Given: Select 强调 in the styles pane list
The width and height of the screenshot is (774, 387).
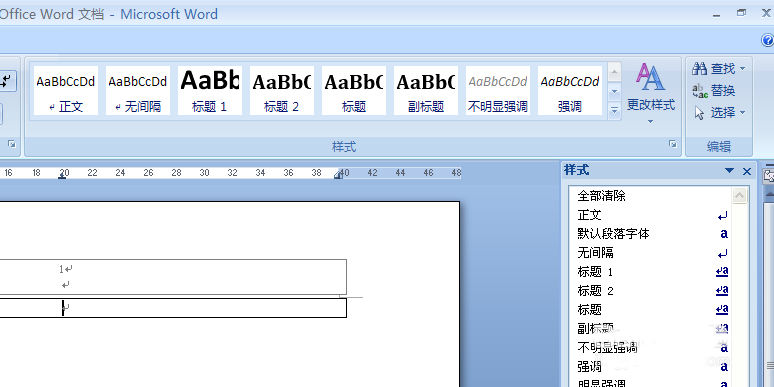Looking at the screenshot, I should [x=650, y=367].
